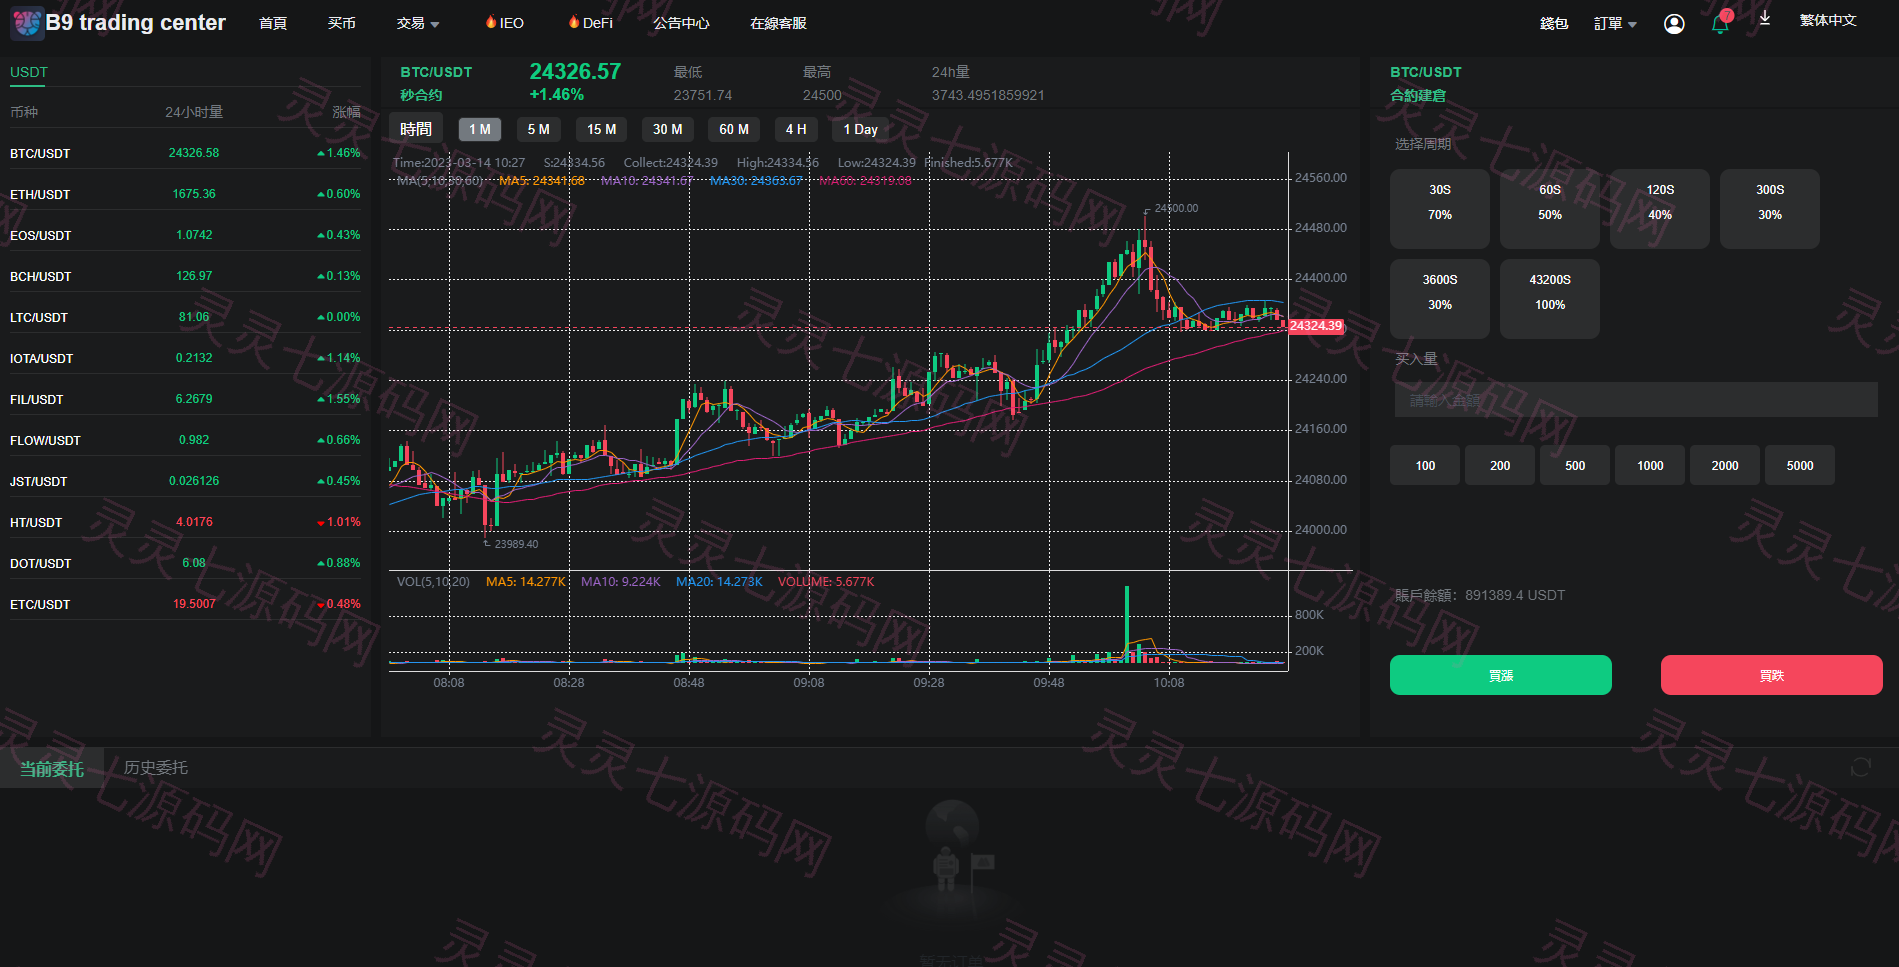Choose the 300S 30% period

[x=1770, y=209]
